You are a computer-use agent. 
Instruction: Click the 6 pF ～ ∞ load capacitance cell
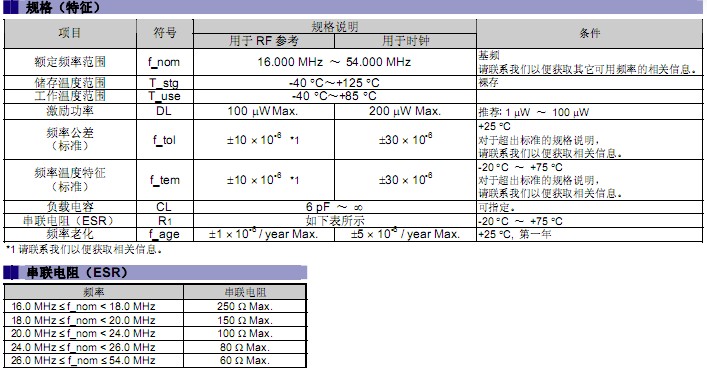(334, 207)
